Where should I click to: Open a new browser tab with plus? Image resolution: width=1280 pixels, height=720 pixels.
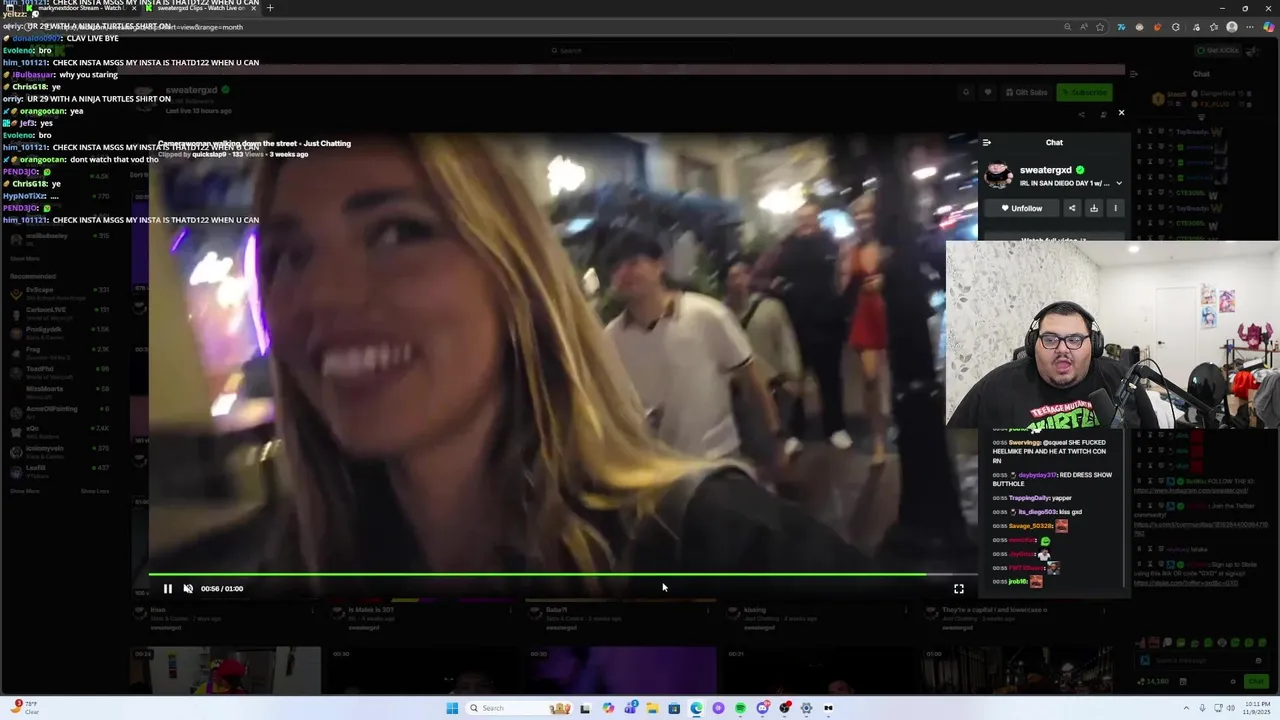(269, 8)
